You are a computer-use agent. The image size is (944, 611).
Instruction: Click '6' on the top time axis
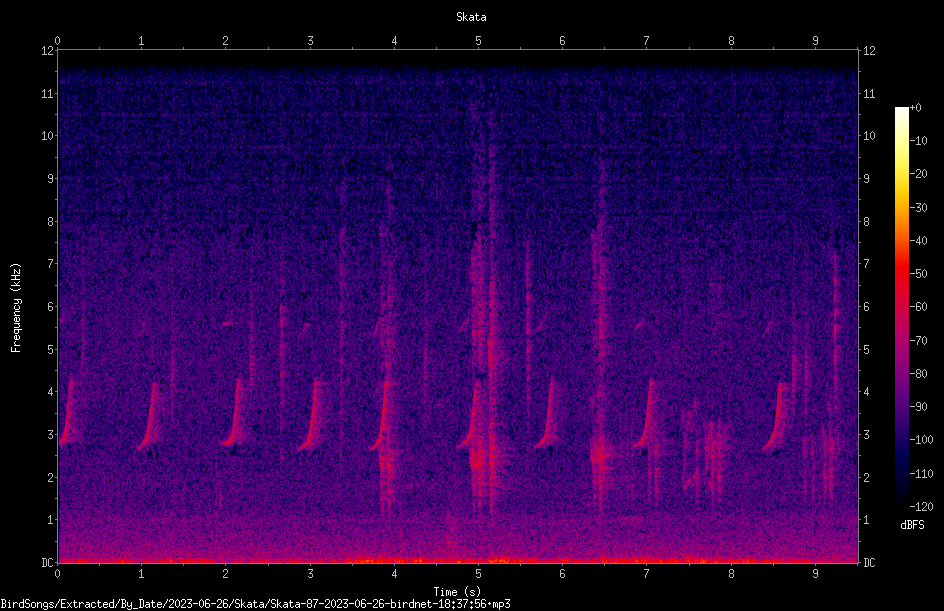point(562,41)
